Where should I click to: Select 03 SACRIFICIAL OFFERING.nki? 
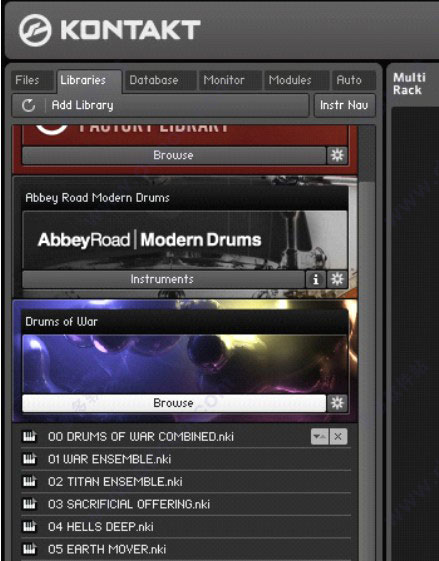click(129, 504)
